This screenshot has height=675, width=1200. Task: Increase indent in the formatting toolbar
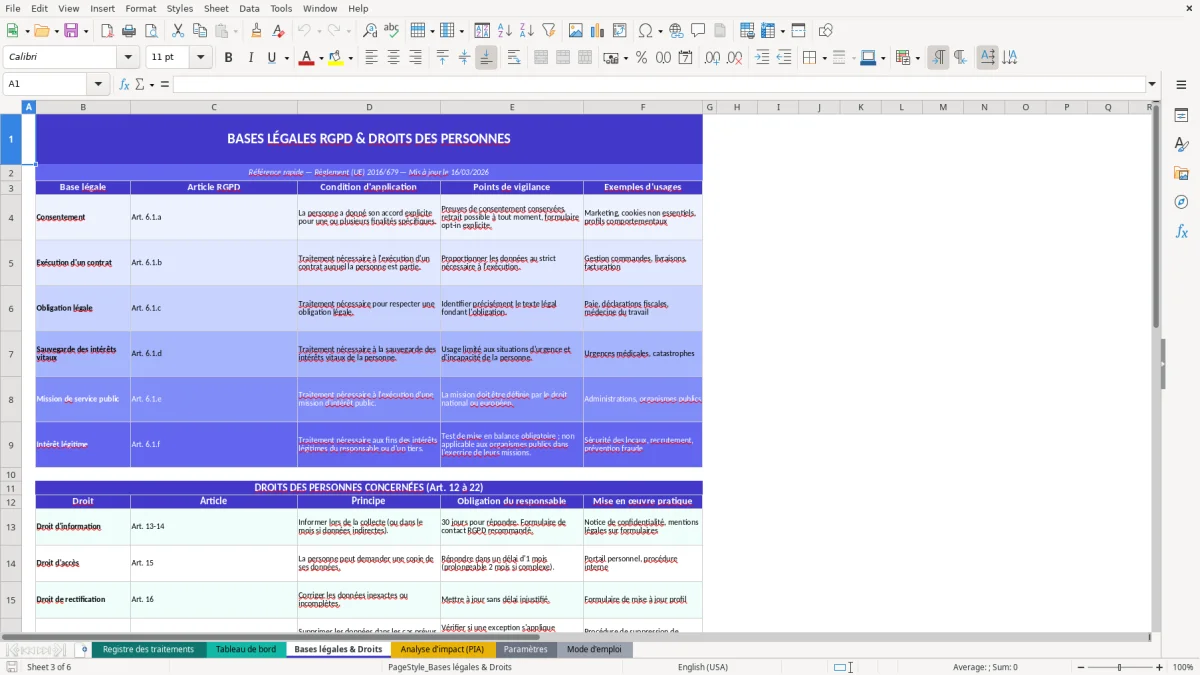(x=762, y=58)
